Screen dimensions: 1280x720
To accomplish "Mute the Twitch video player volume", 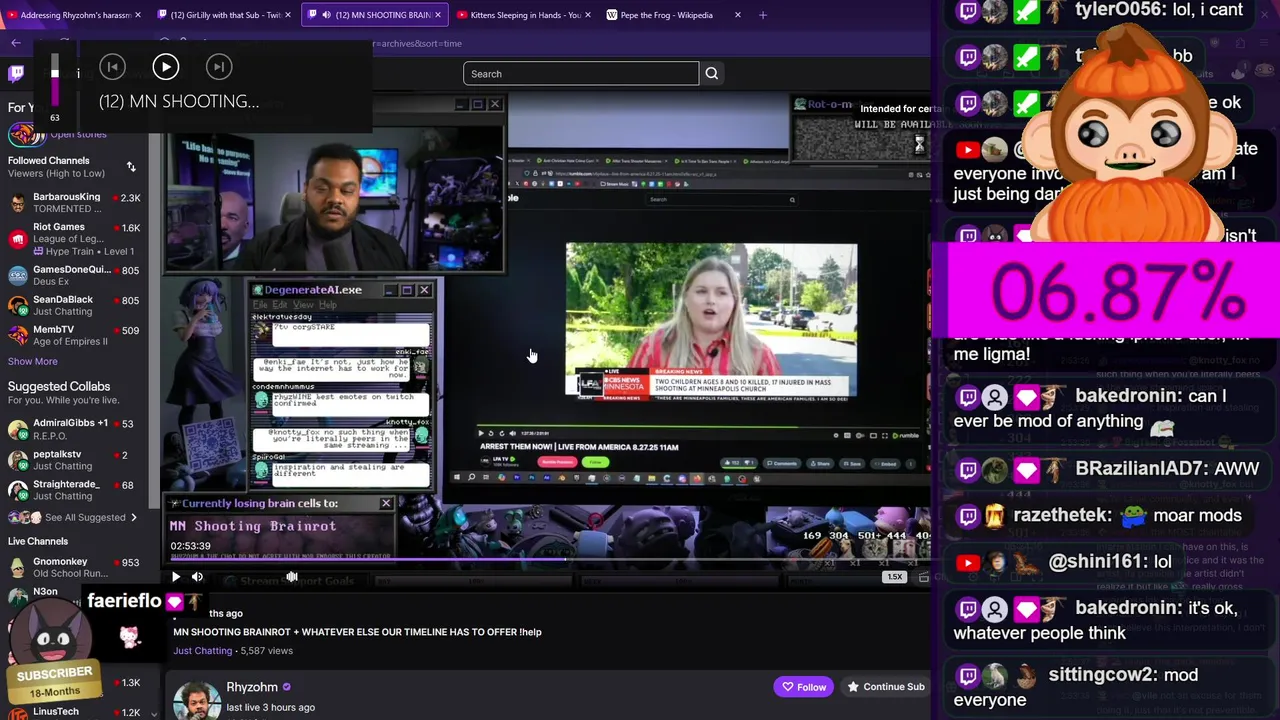I will click(197, 577).
